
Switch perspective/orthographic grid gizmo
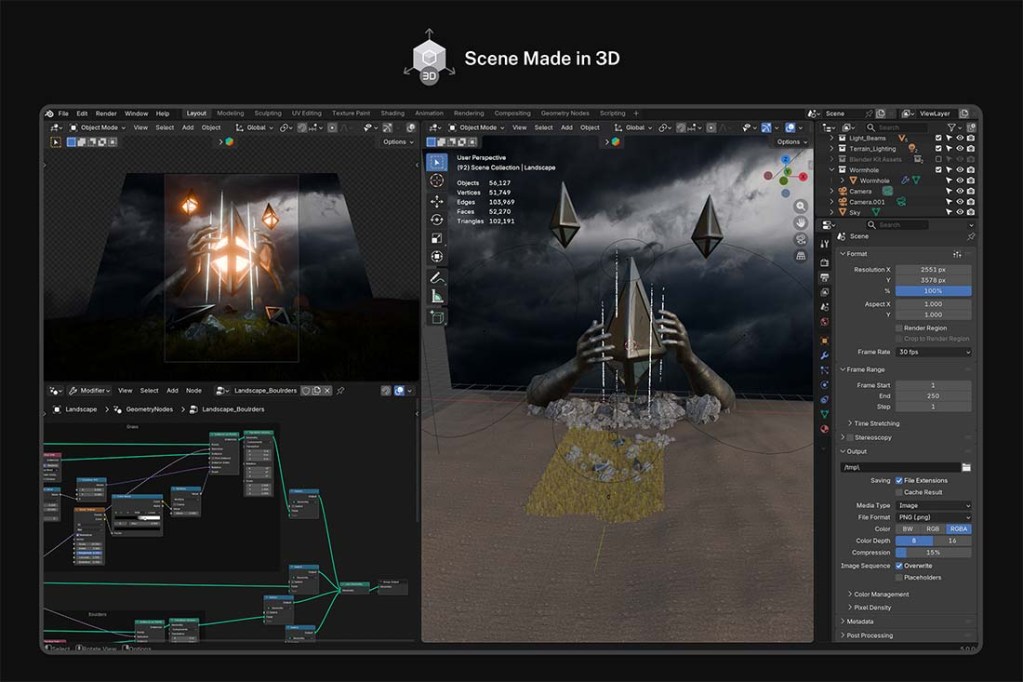click(x=801, y=256)
